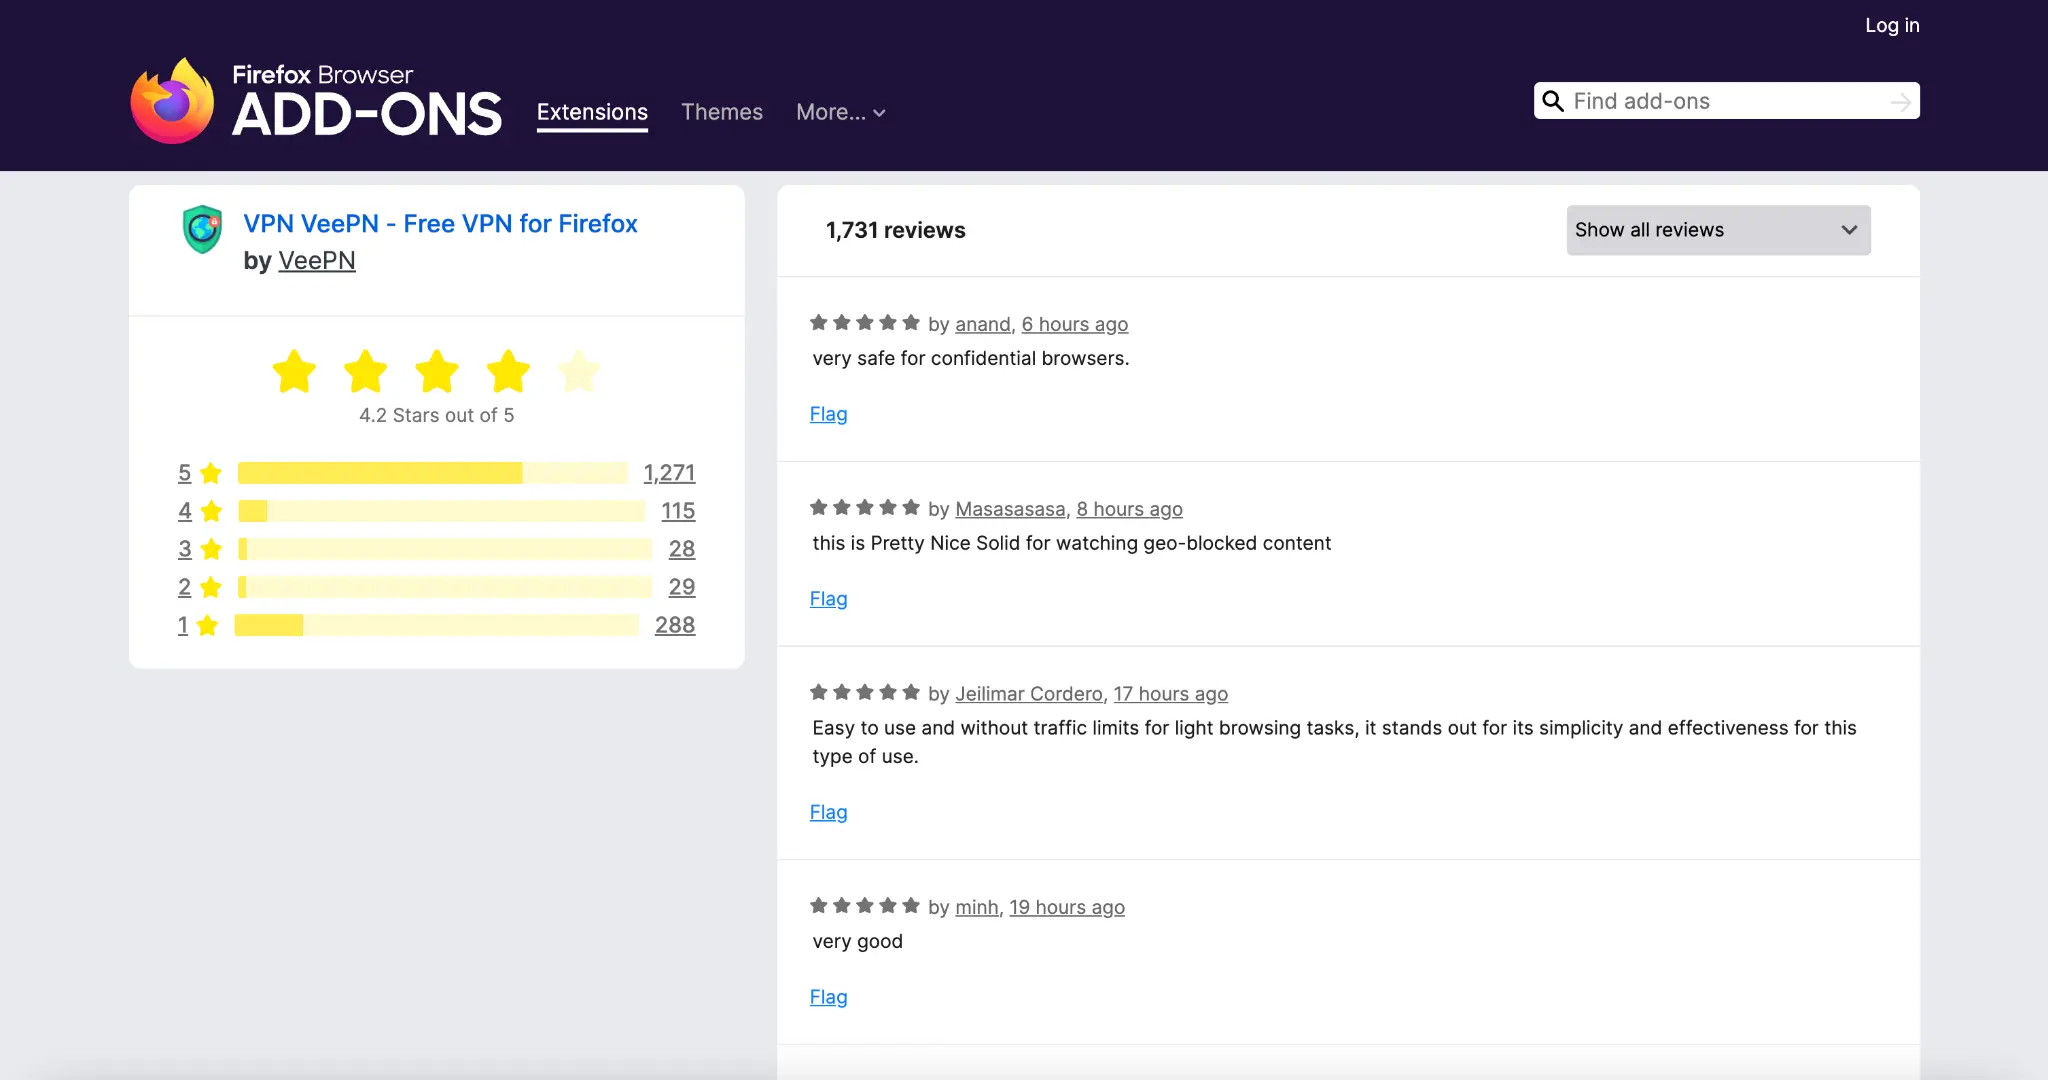
Task: Click the star beside the 3 rating
Action: pyautogui.click(x=211, y=549)
